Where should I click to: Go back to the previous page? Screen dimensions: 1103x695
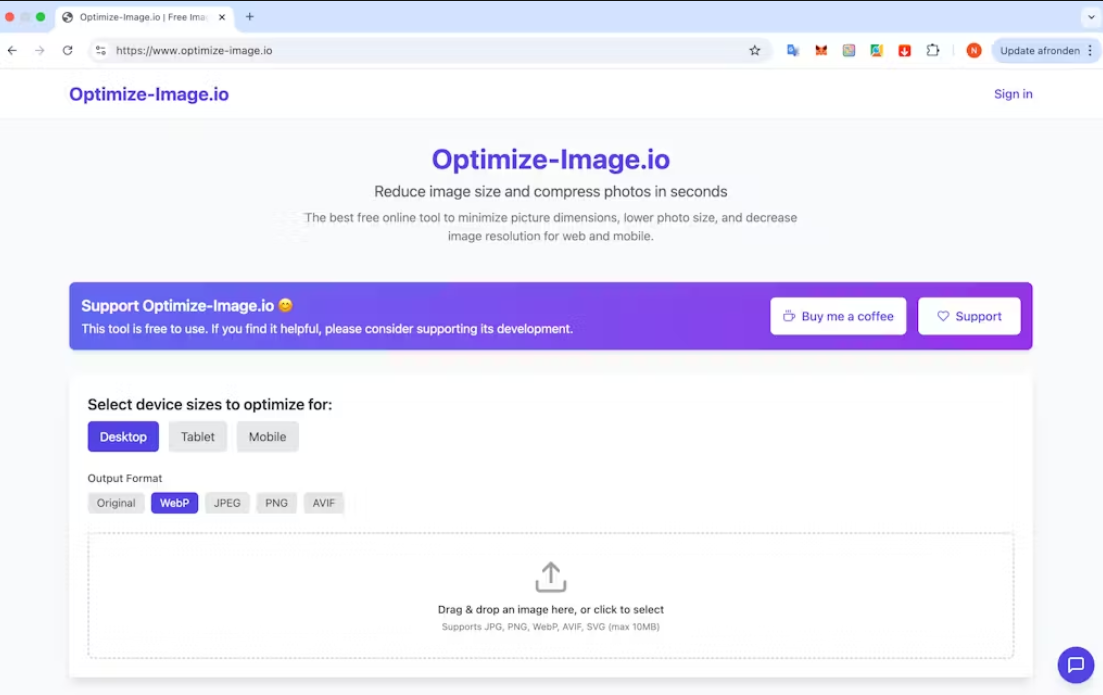pyautogui.click(x=12, y=51)
